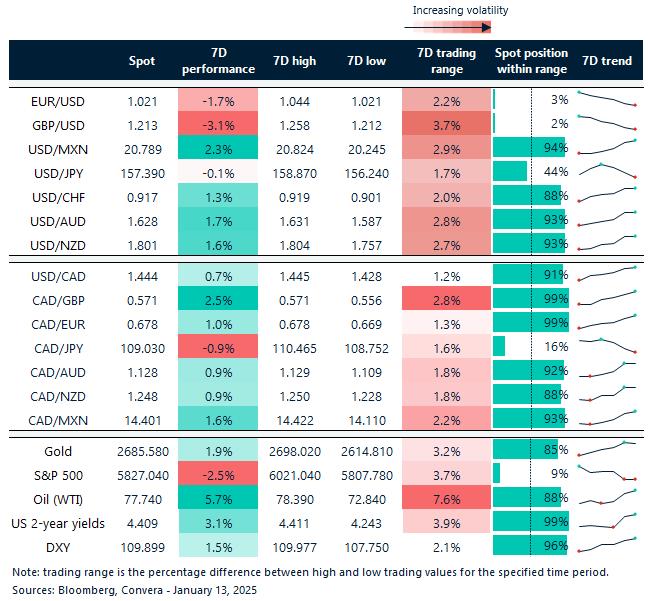Click the Oil (WTI) trend sparkline
The image size is (648, 601).
pos(608,497)
